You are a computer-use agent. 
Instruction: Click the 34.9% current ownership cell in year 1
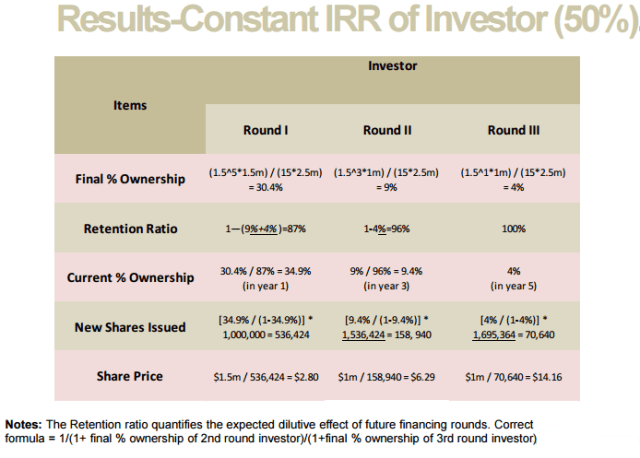[x=265, y=277]
